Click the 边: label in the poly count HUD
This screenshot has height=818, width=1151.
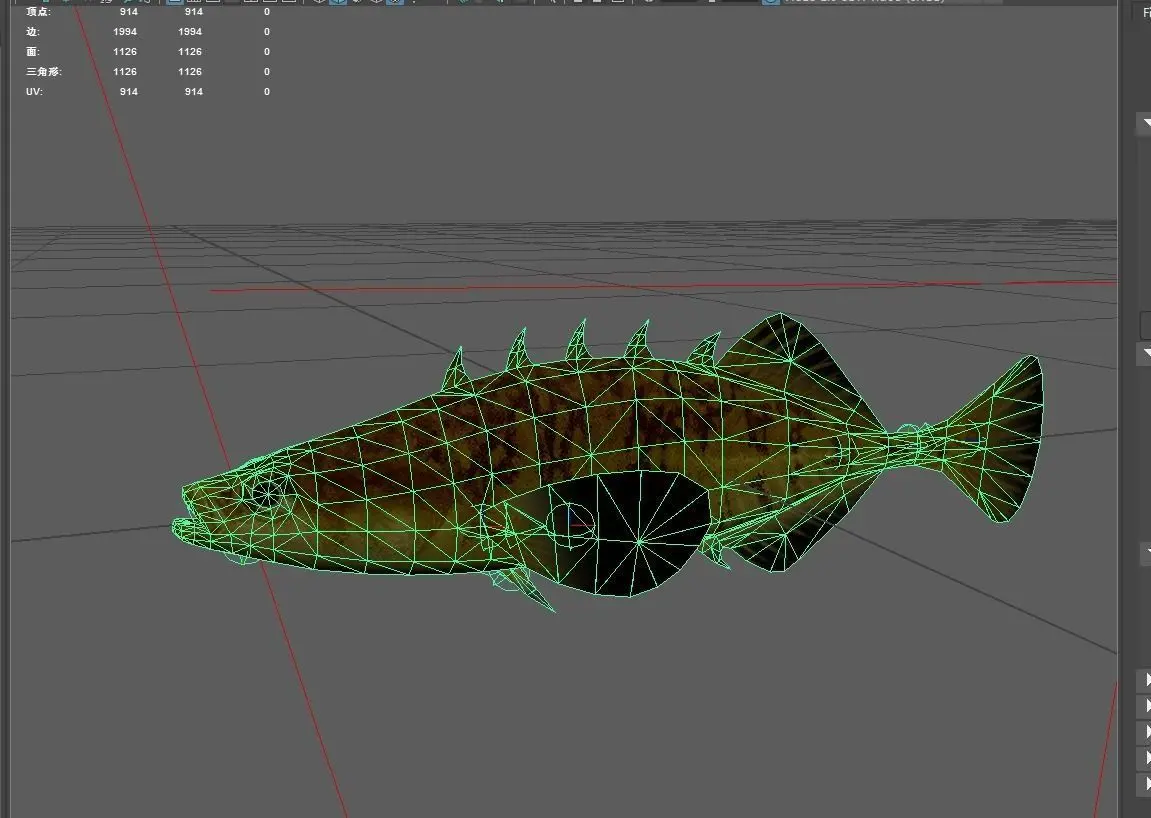point(33,32)
